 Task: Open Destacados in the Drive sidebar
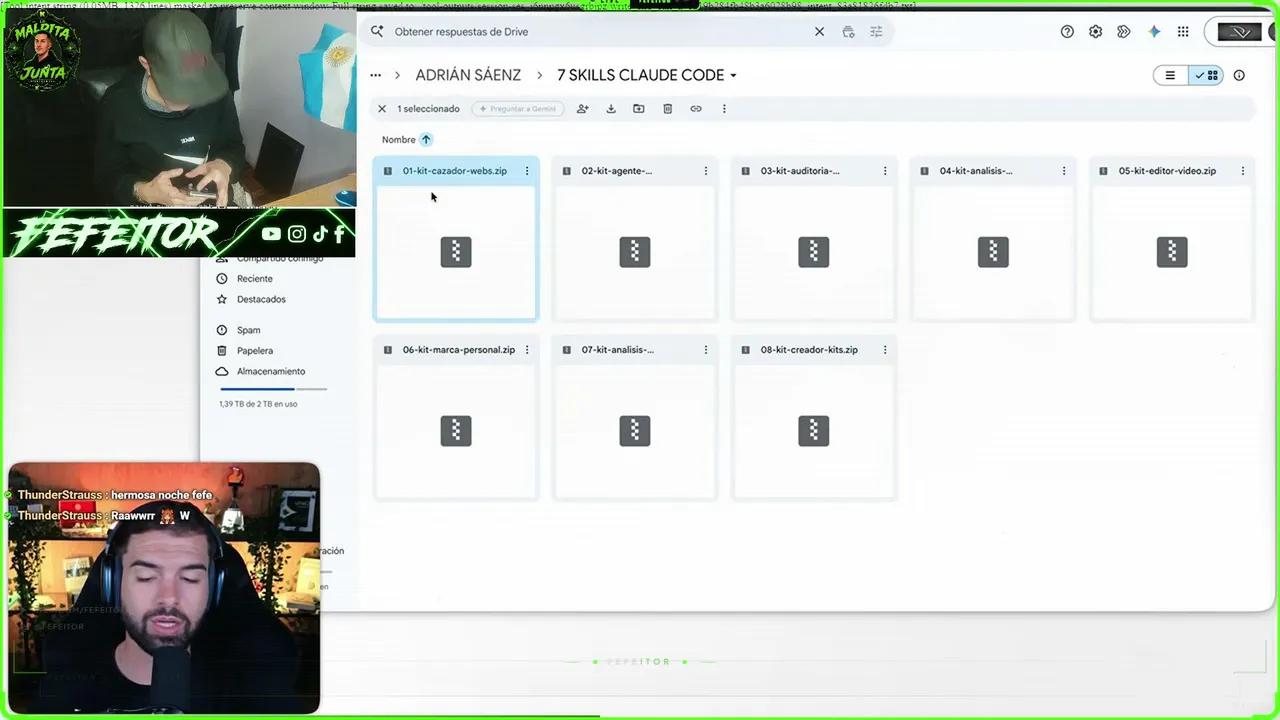pos(261,300)
